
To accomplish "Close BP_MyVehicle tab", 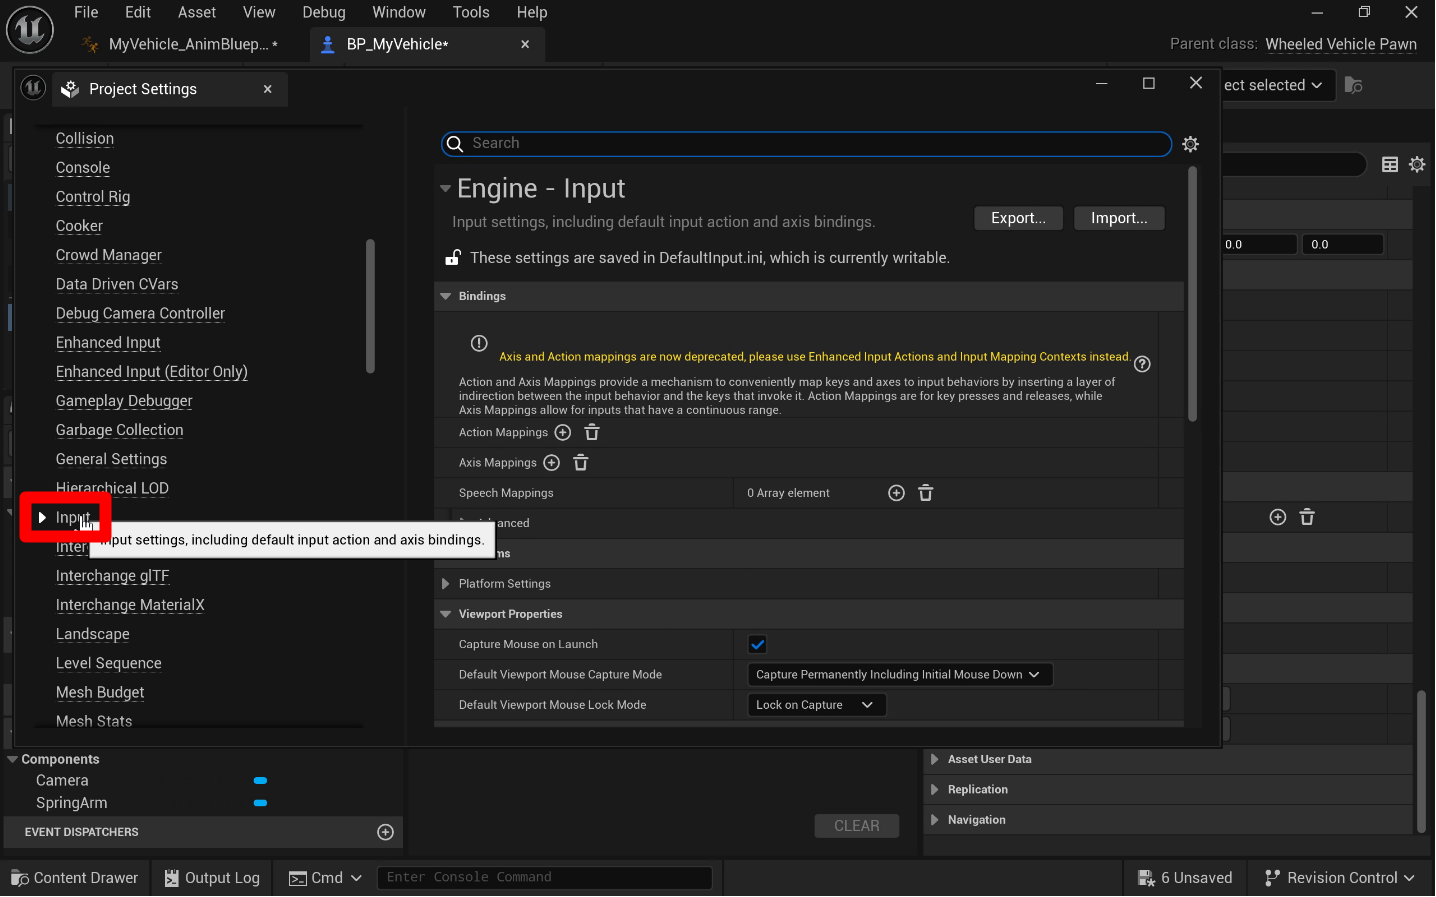I will pos(525,44).
